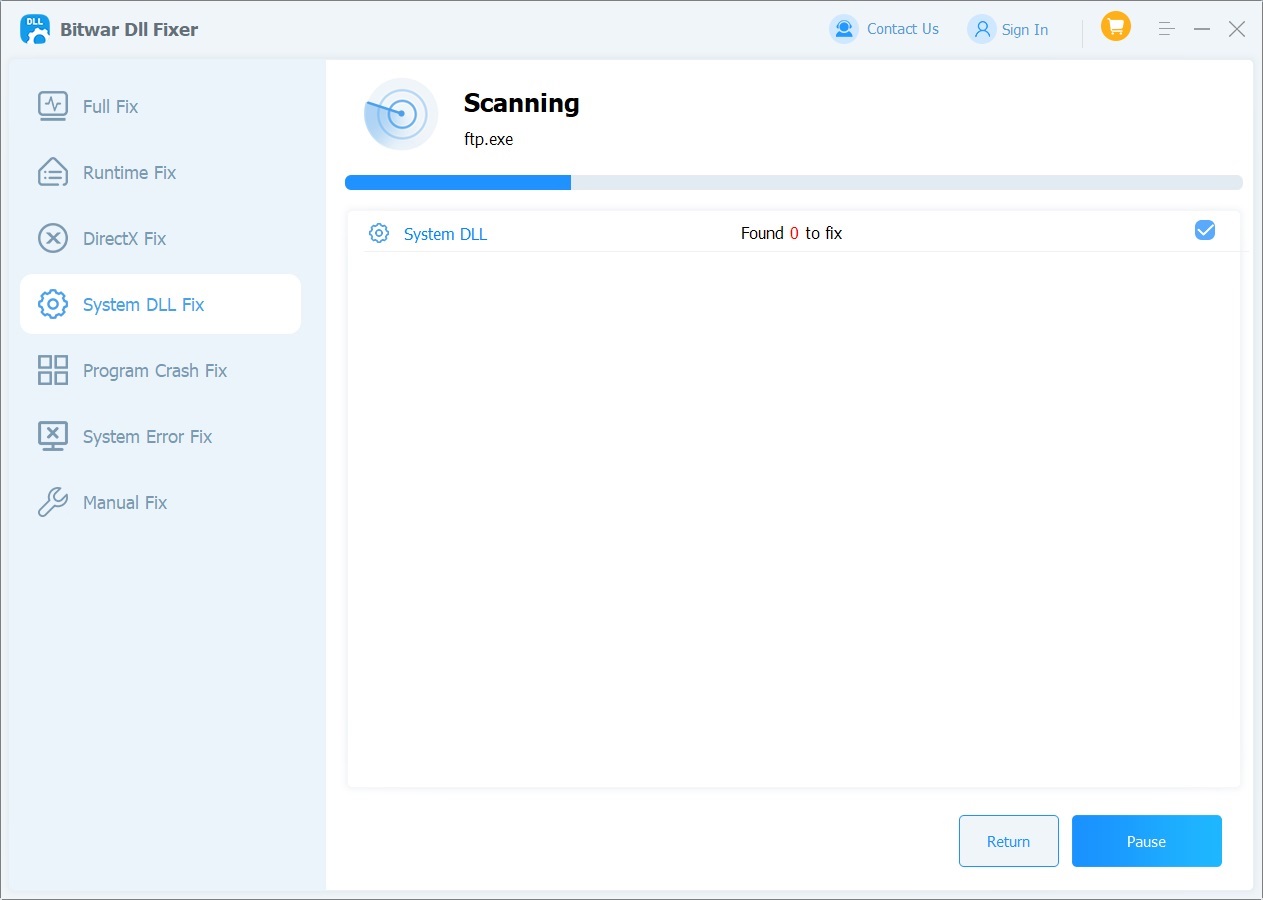Click the DirectX Fix X icon
Image resolution: width=1263 pixels, height=900 pixels.
[52, 238]
